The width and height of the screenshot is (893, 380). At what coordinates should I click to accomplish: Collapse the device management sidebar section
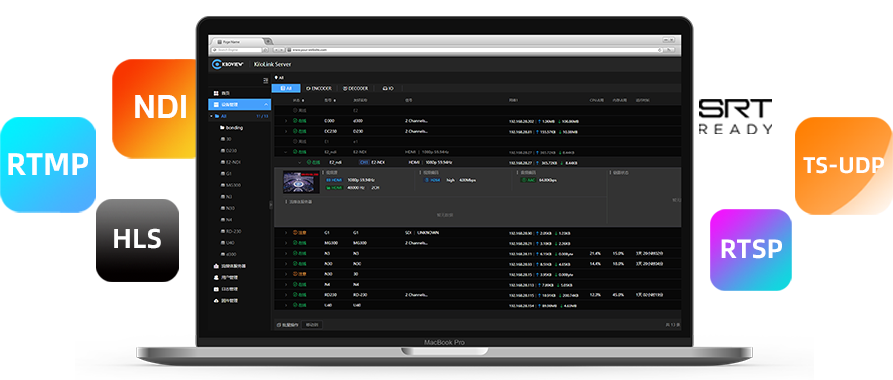266,104
